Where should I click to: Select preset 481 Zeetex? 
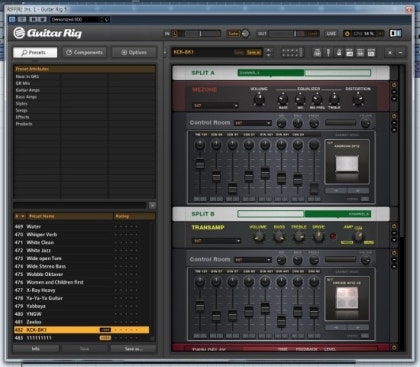81,322
